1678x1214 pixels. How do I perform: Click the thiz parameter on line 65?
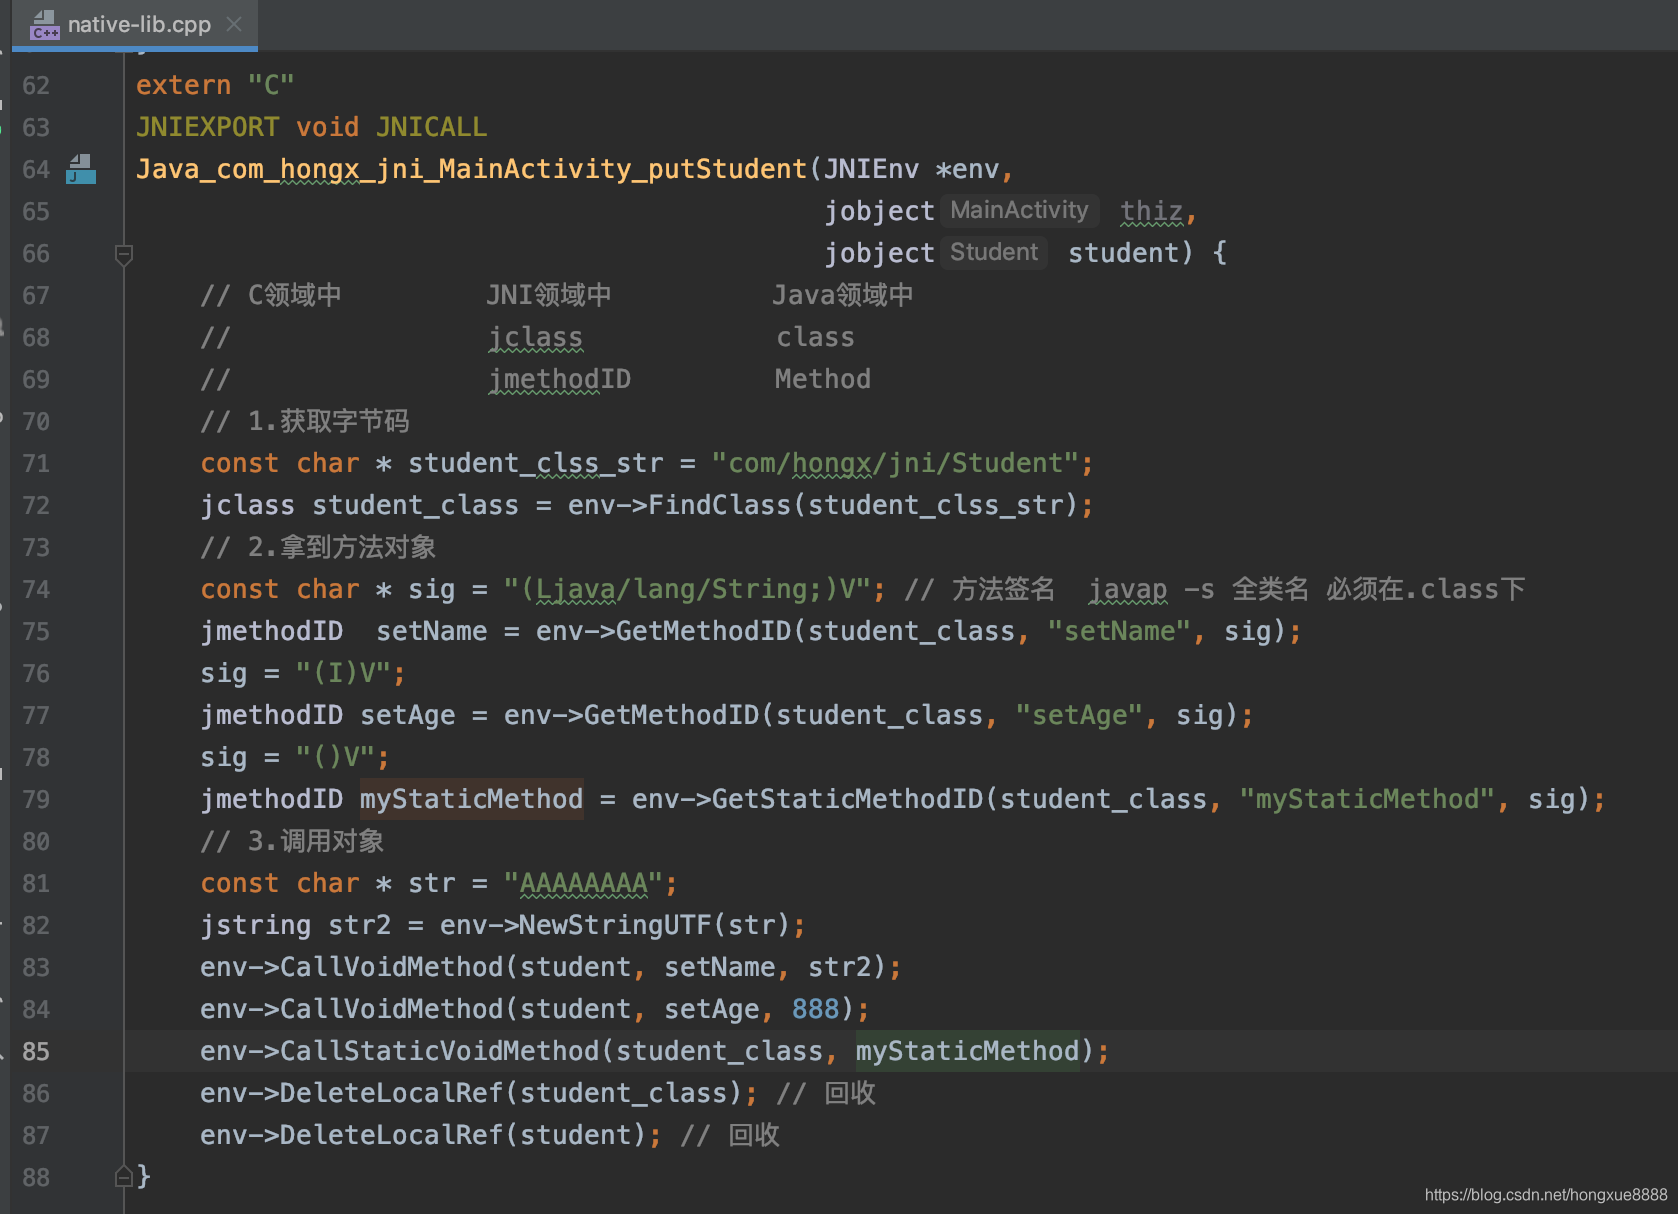point(1151,211)
